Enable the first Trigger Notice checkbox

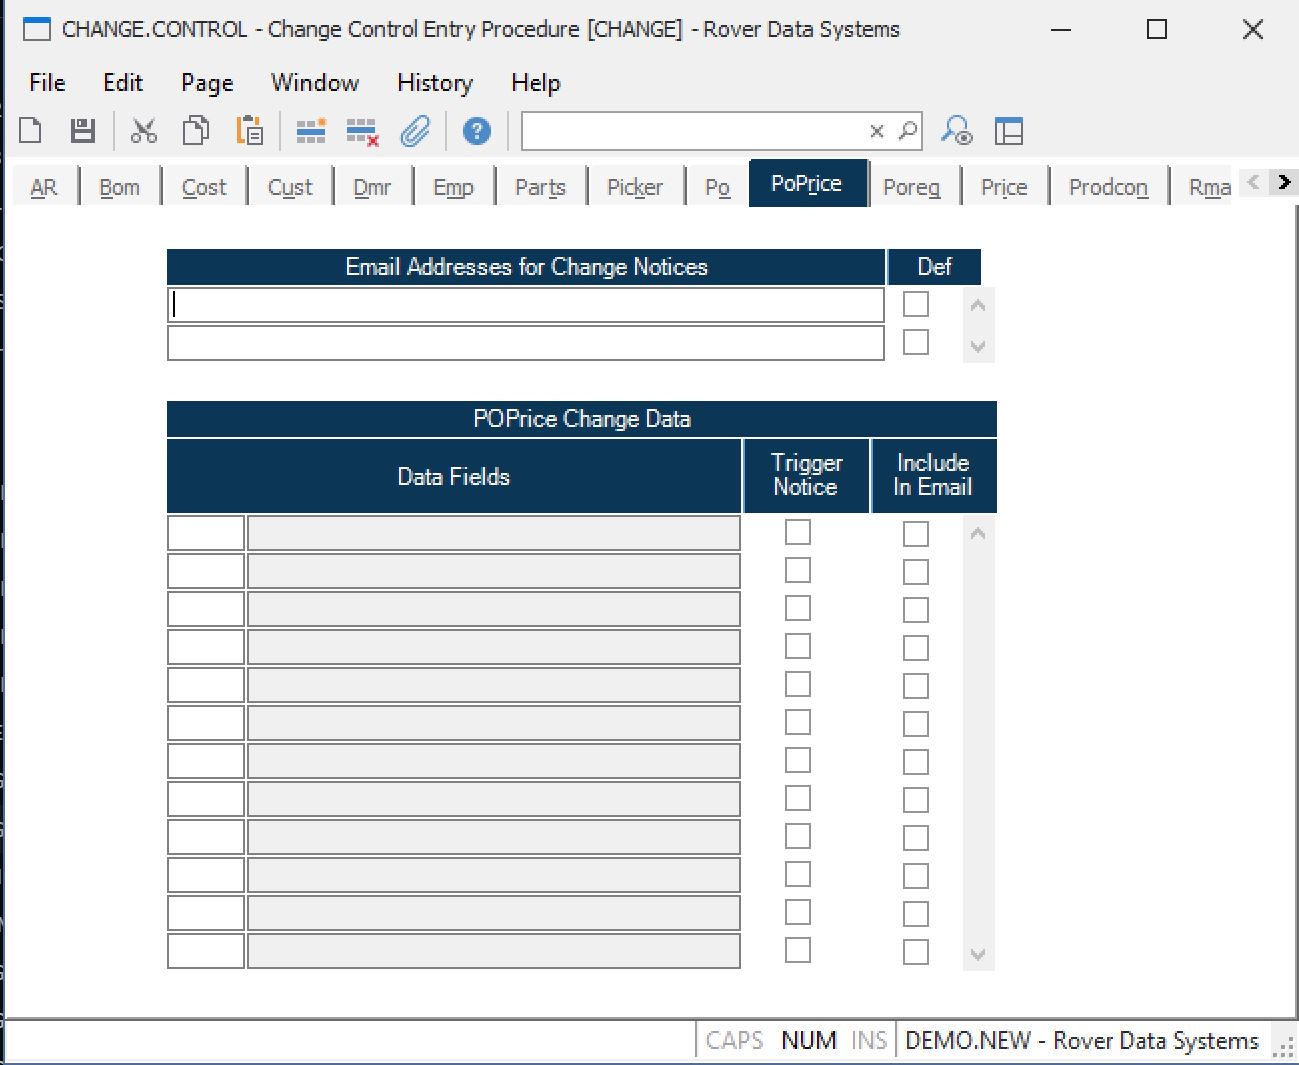(797, 533)
